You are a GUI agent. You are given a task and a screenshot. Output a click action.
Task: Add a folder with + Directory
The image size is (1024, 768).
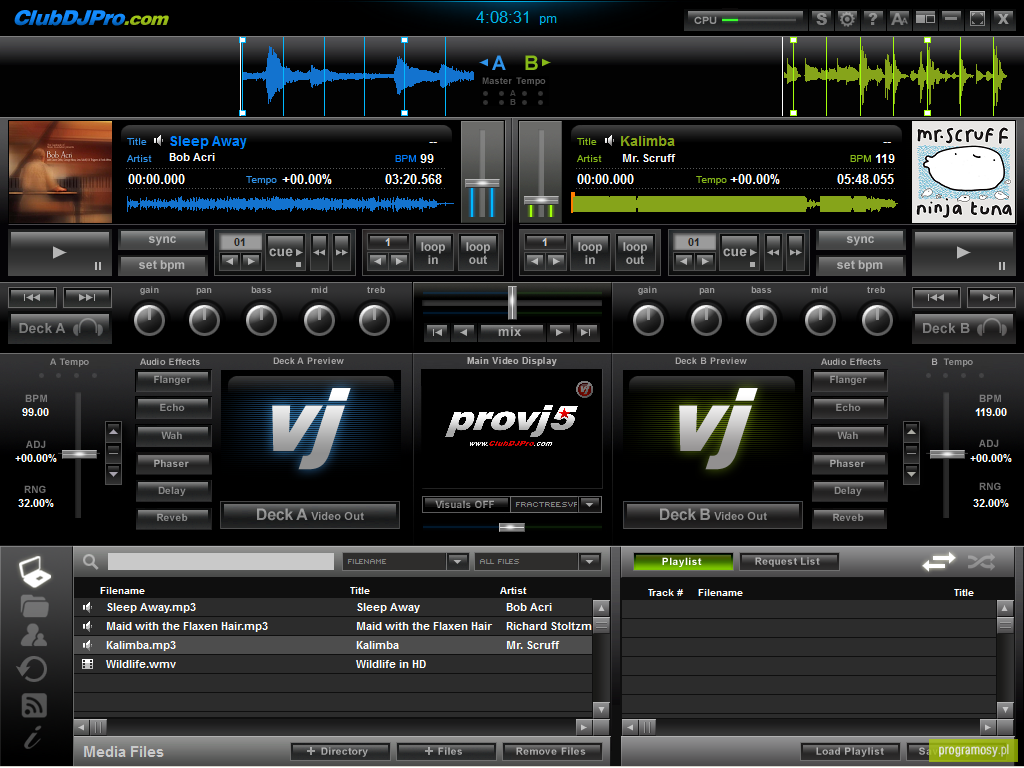(340, 752)
